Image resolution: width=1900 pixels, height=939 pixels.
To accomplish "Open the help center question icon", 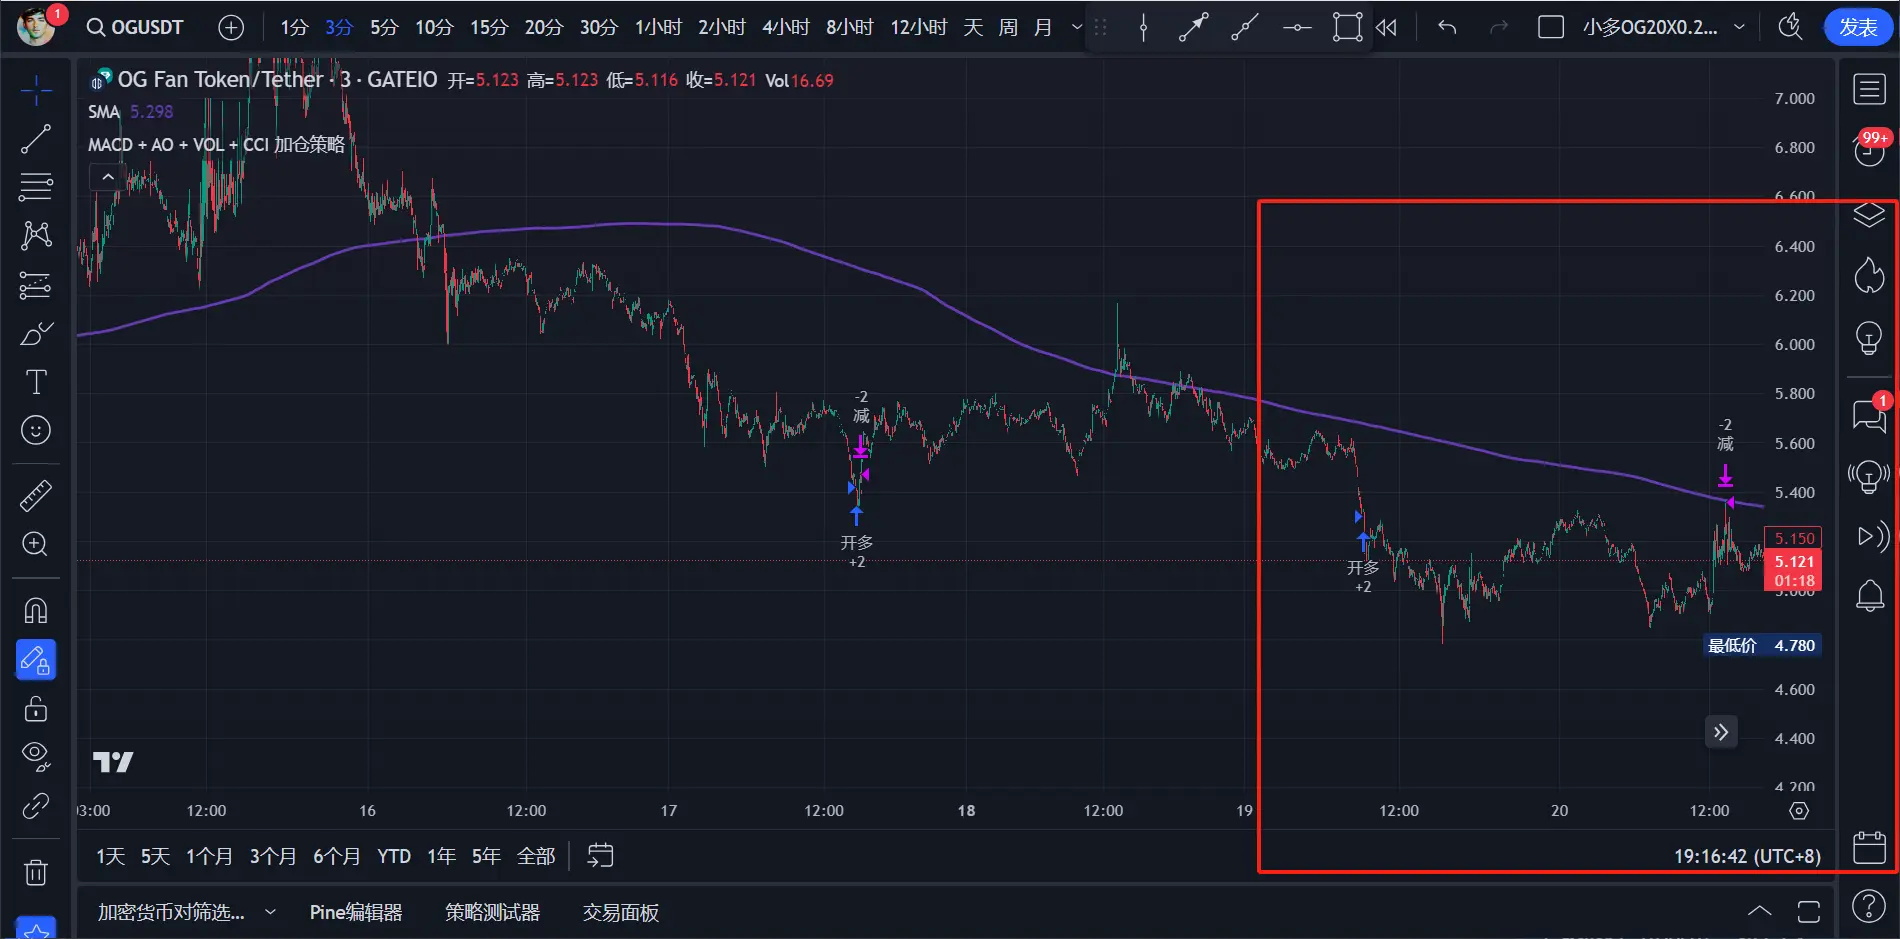I will (1869, 906).
